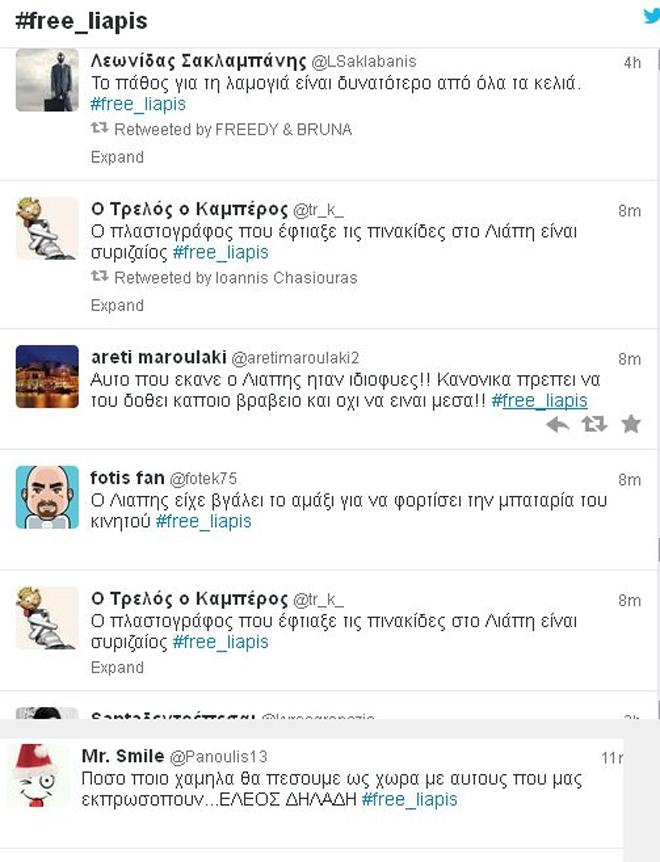Image resolution: width=660 pixels, height=862 pixels.
Task: Open Mr. Smile's Santa hat avatar
Action: 38,776
